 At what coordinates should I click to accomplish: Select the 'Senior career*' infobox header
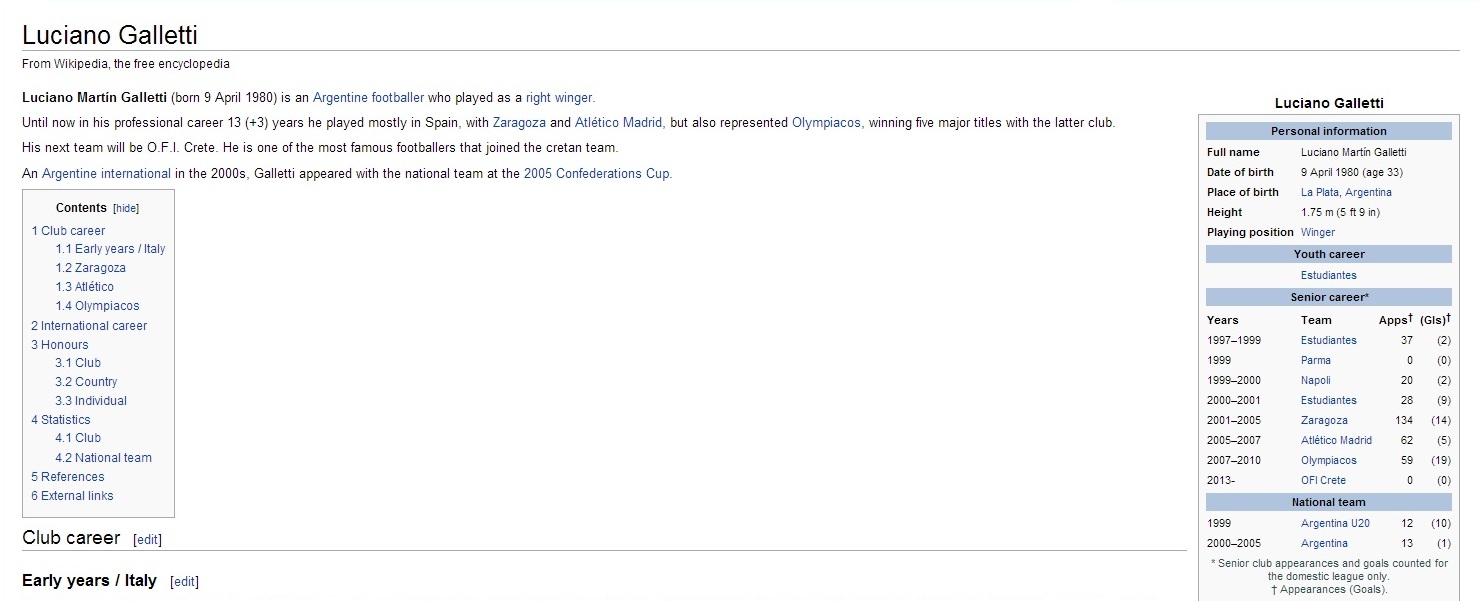pyautogui.click(x=1329, y=297)
